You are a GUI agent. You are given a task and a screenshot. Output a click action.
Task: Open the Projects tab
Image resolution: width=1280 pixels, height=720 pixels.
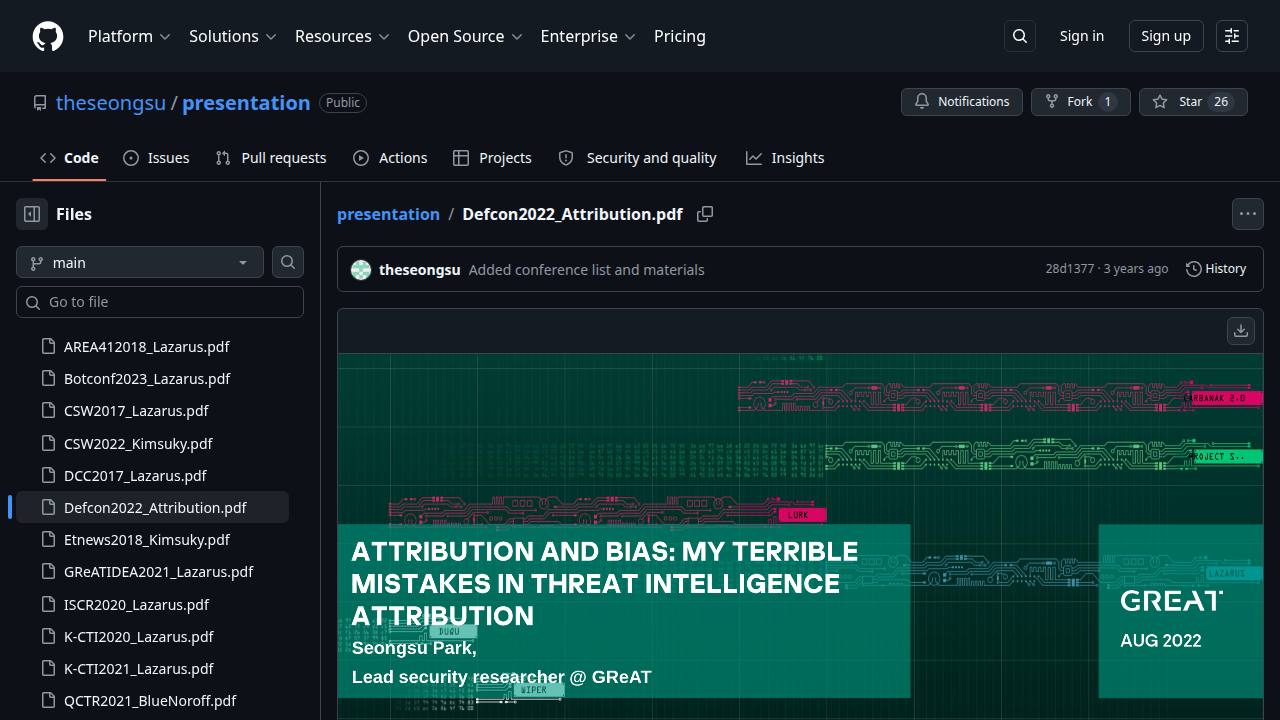click(492, 158)
